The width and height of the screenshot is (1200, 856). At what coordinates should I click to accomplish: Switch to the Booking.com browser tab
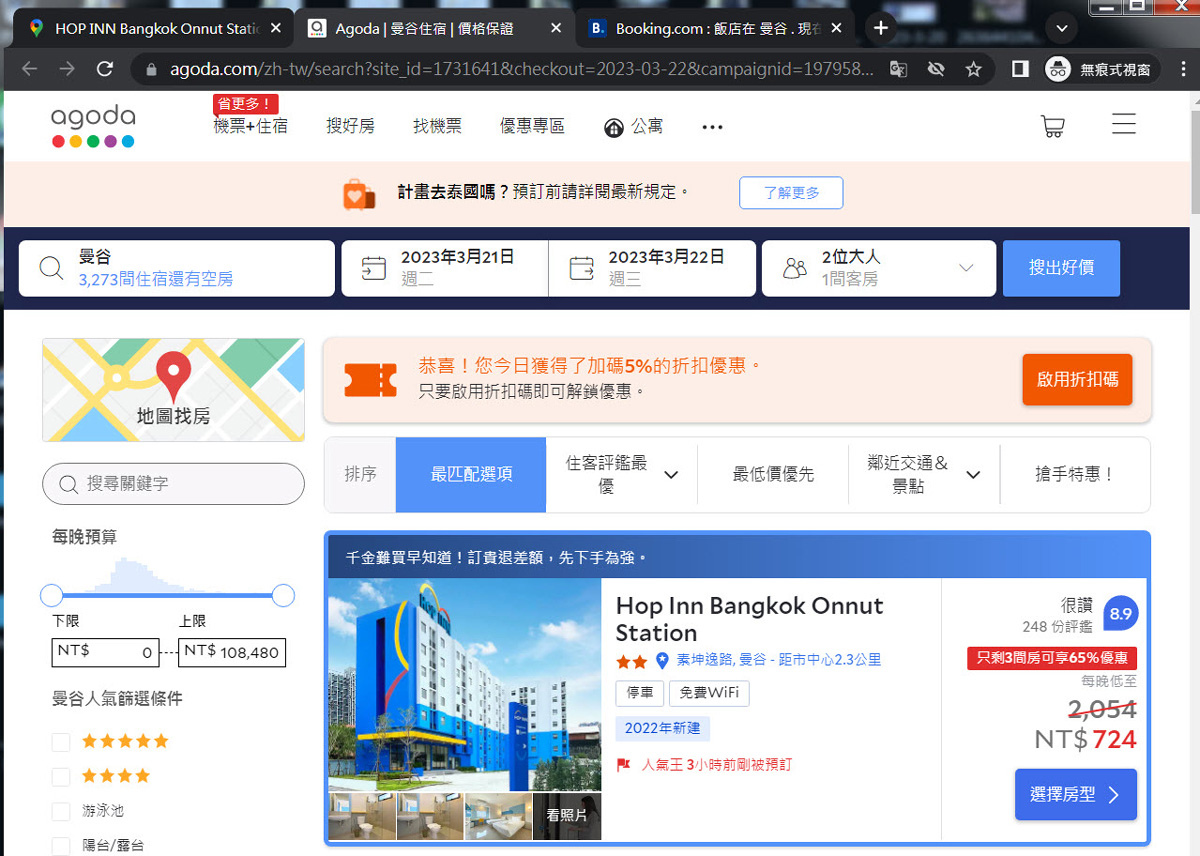[x=714, y=28]
